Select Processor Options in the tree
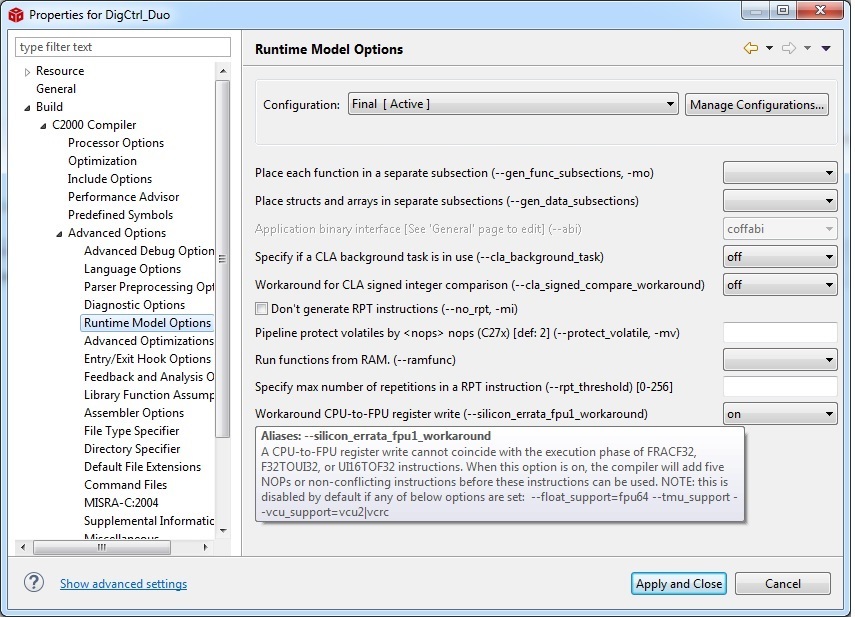Screen dimensions: 855x617 (116, 143)
